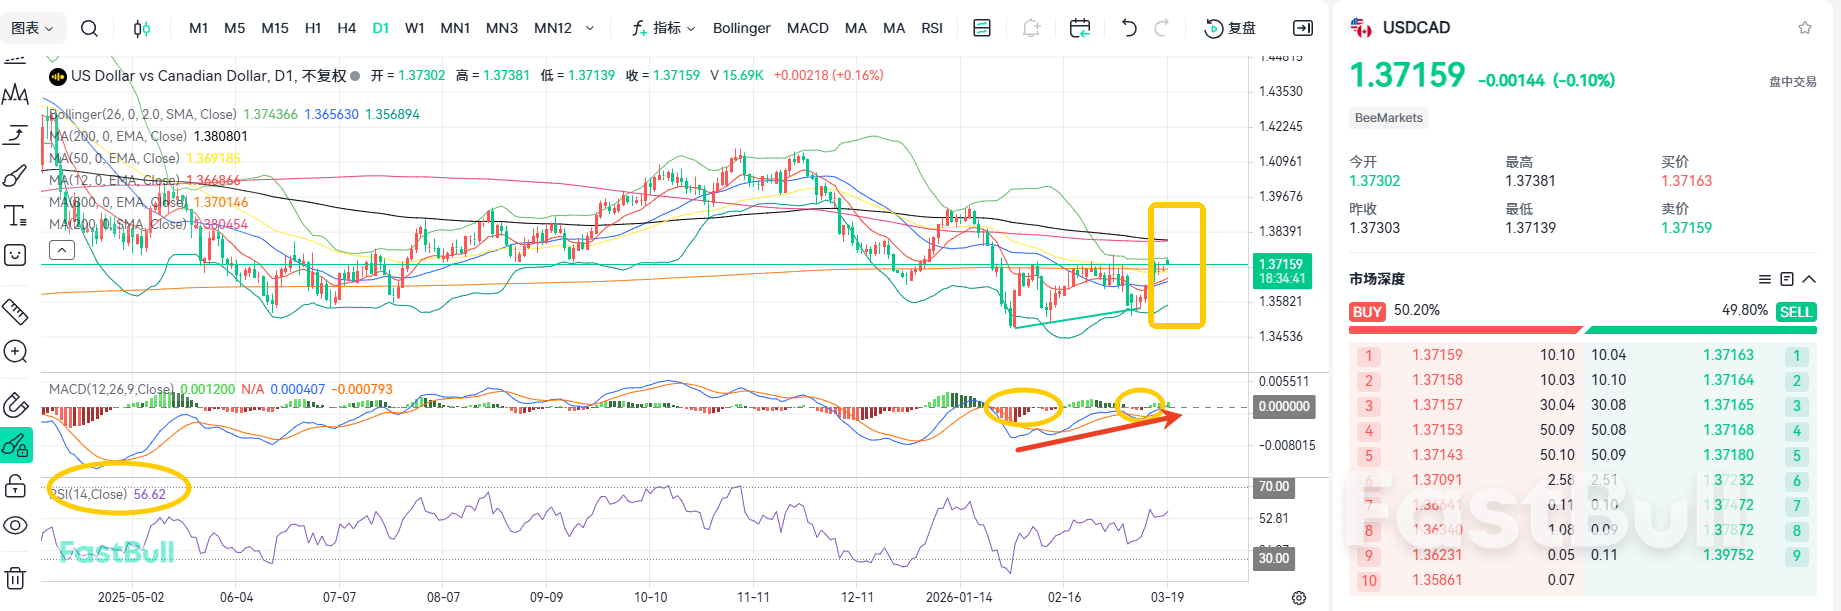Screen dimensions: 1841x611
Task: Select the trend projection tool
Action: 15,135
